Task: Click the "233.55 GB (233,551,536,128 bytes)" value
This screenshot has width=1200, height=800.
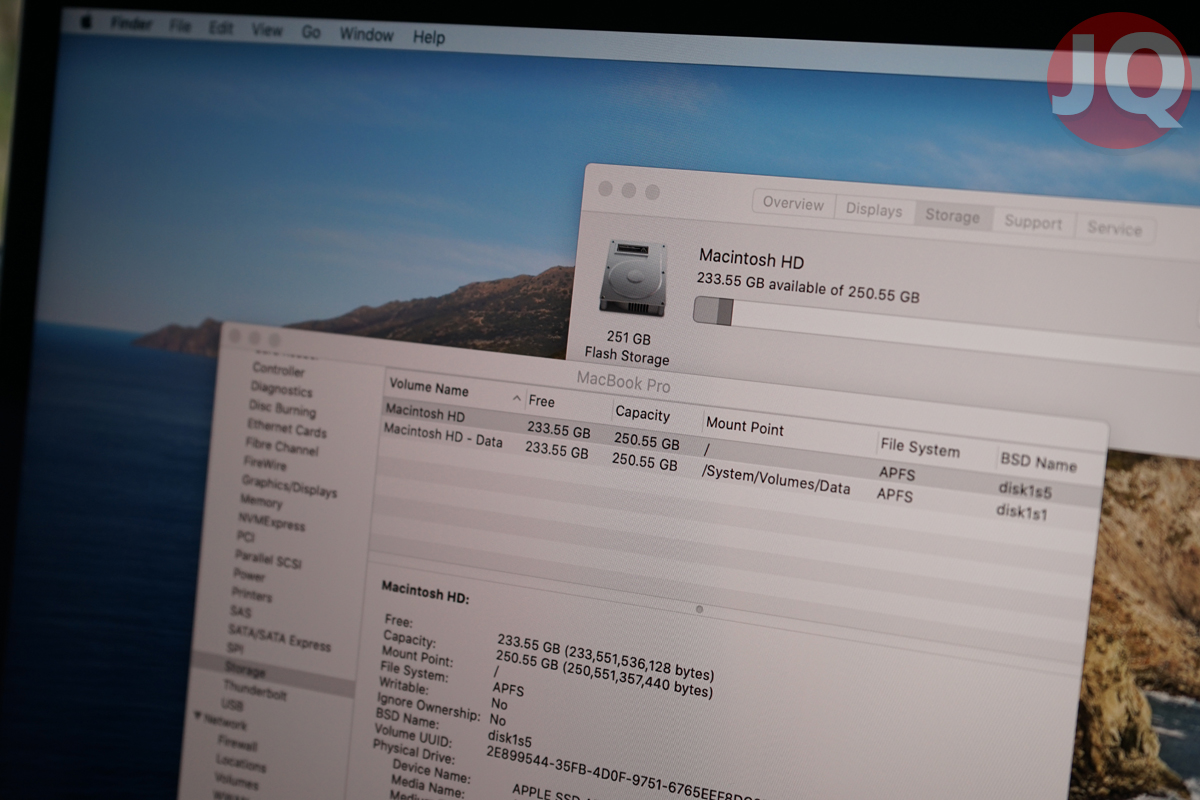Action: coord(606,657)
